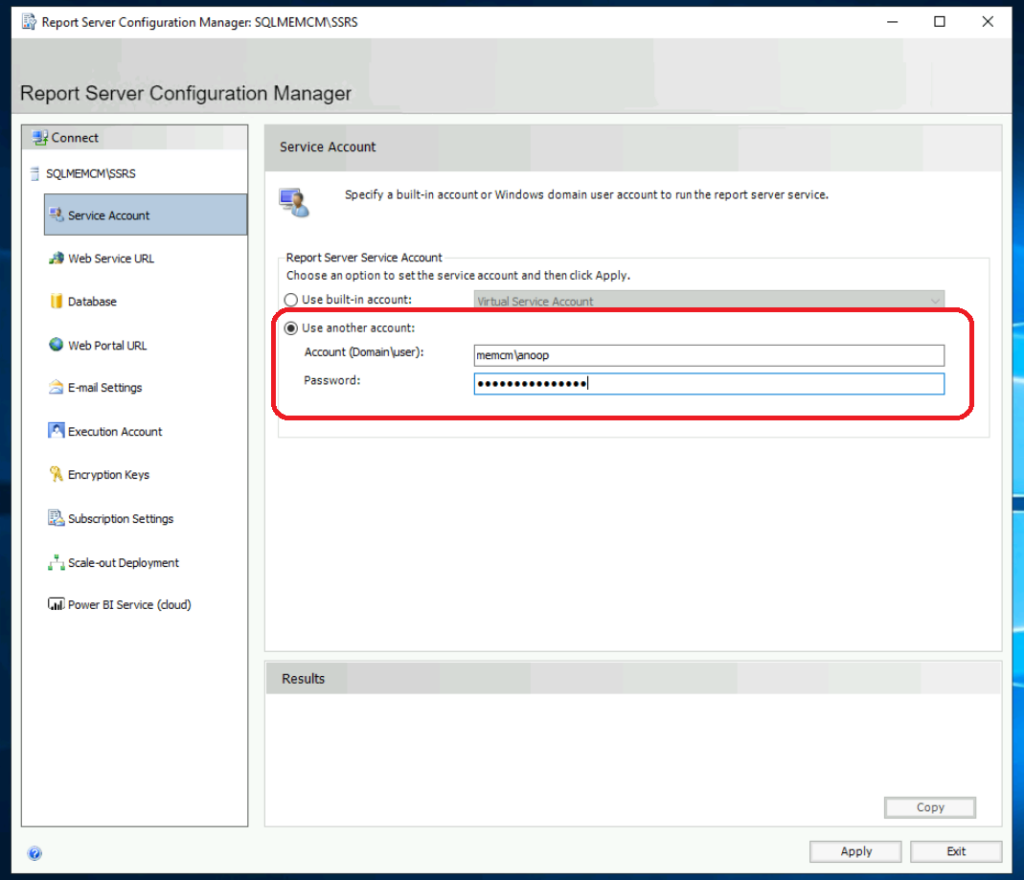The height and width of the screenshot is (880, 1024).
Task: Click the 'Report Server Service Account' group label
Action: click(x=364, y=257)
